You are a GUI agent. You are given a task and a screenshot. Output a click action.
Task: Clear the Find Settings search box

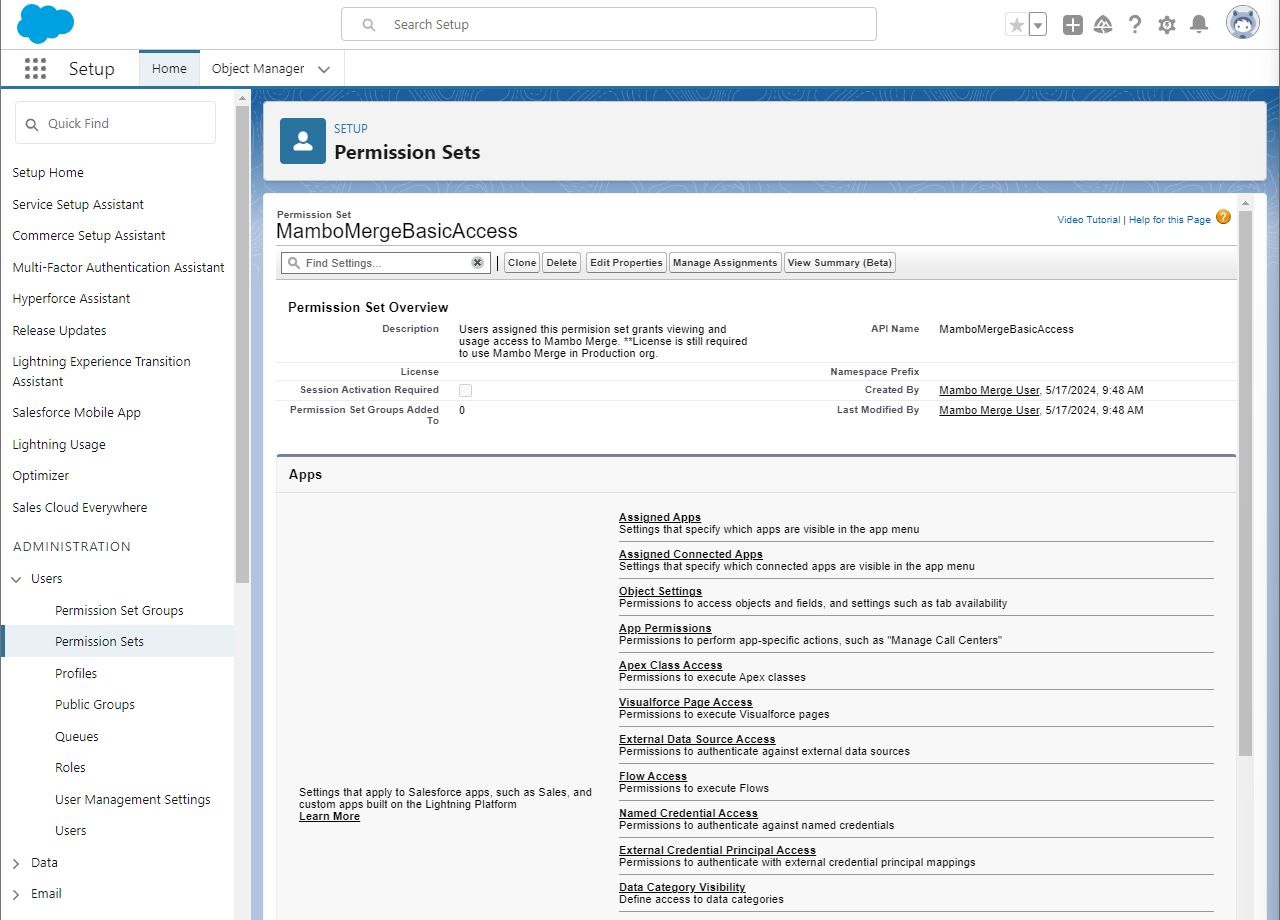(x=477, y=263)
